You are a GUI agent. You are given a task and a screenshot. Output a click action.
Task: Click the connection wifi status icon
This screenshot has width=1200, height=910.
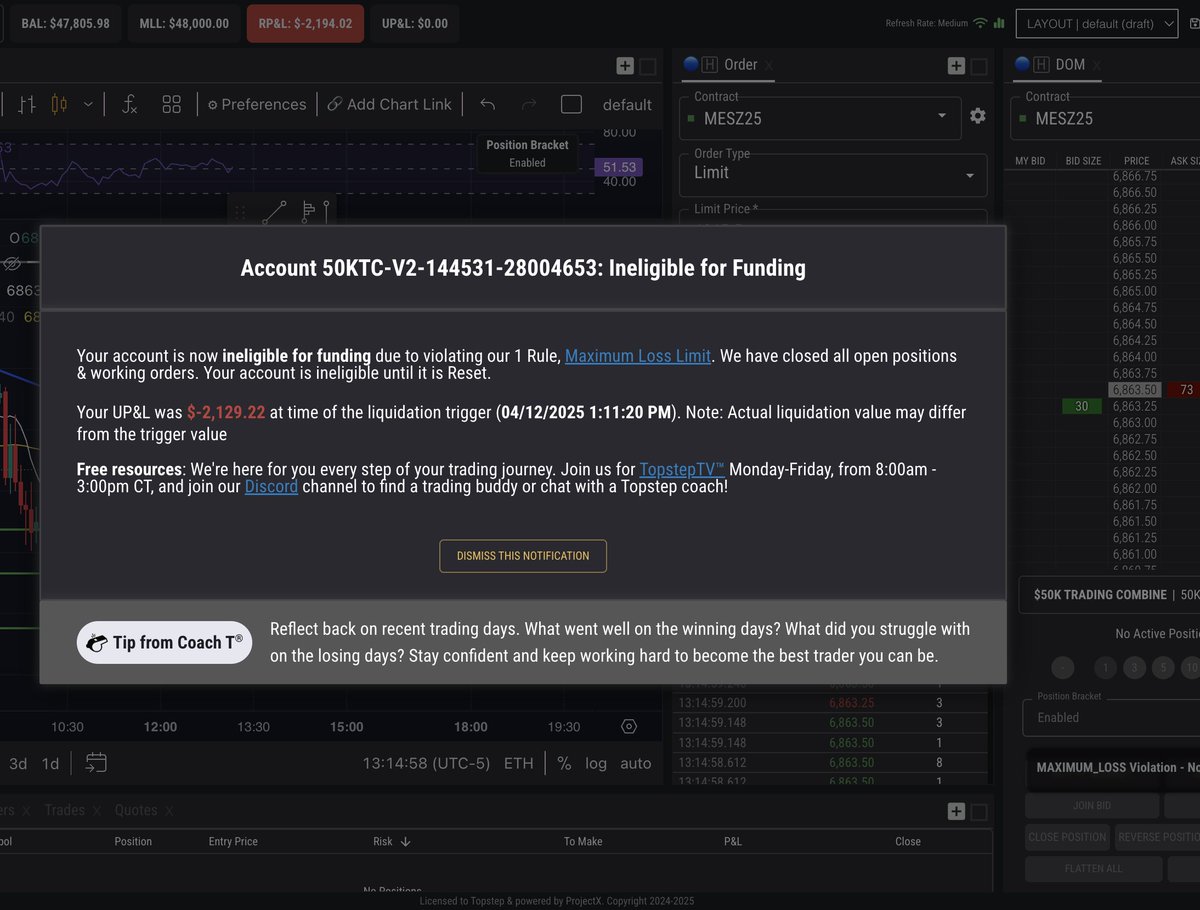coord(980,23)
